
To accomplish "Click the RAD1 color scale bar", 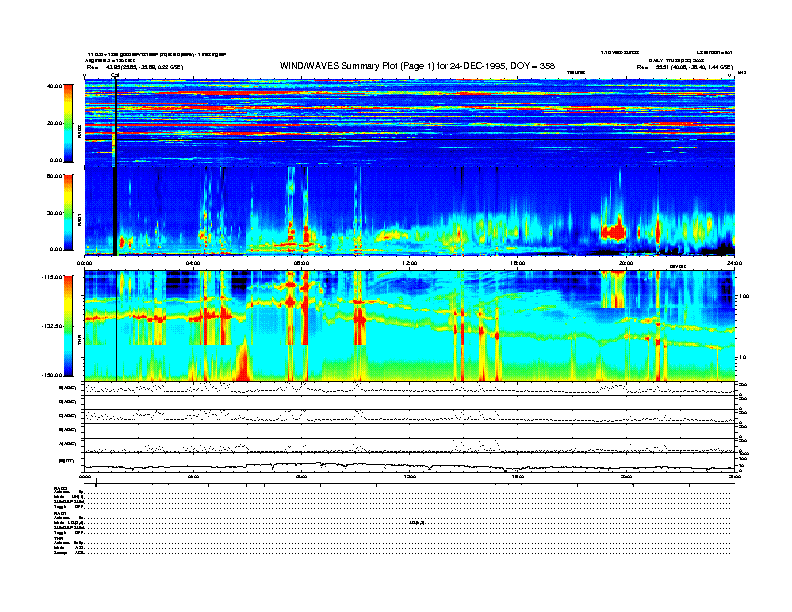I will point(66,212).
